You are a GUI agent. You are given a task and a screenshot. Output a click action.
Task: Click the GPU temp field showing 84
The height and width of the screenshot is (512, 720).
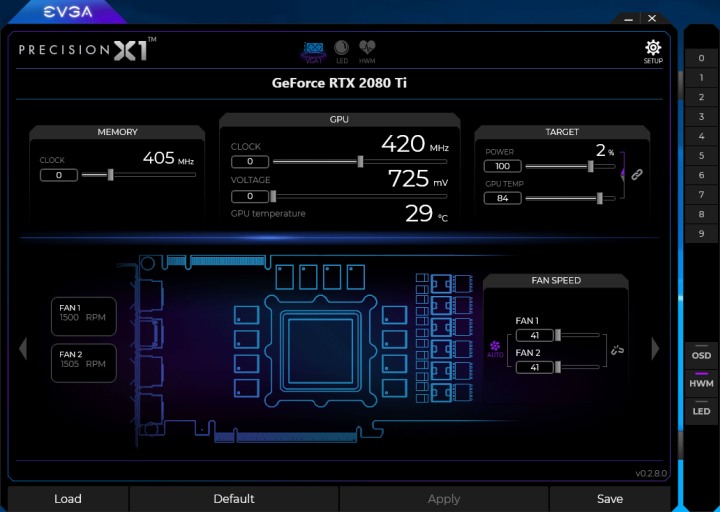pyautogui.click(x=503, y=198)
